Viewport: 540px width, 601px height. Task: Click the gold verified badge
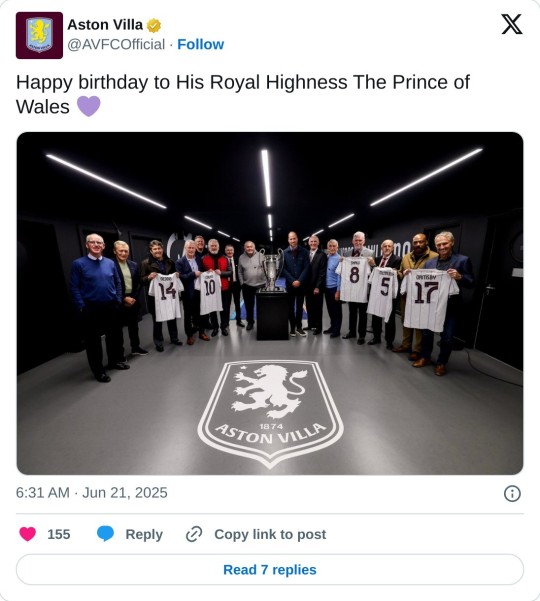pyautogui.click(x=154, y=26)
